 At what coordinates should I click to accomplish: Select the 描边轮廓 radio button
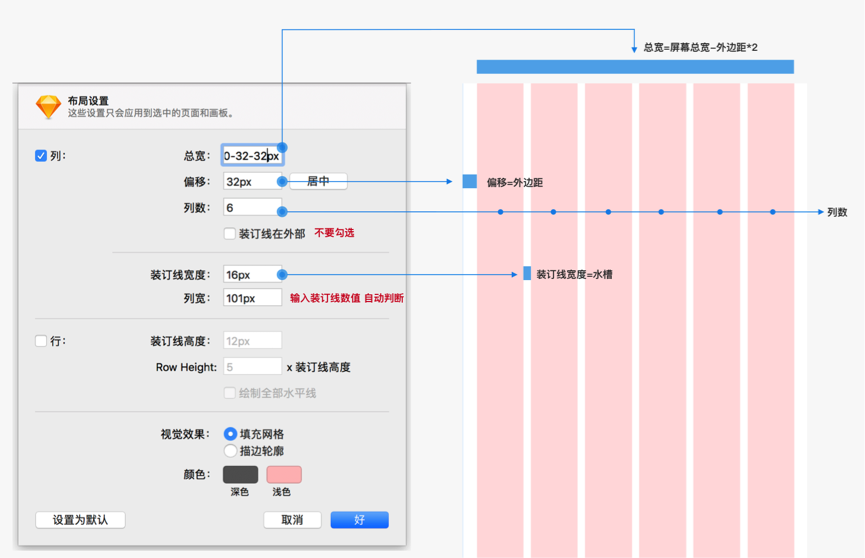[x=231, y=451]
